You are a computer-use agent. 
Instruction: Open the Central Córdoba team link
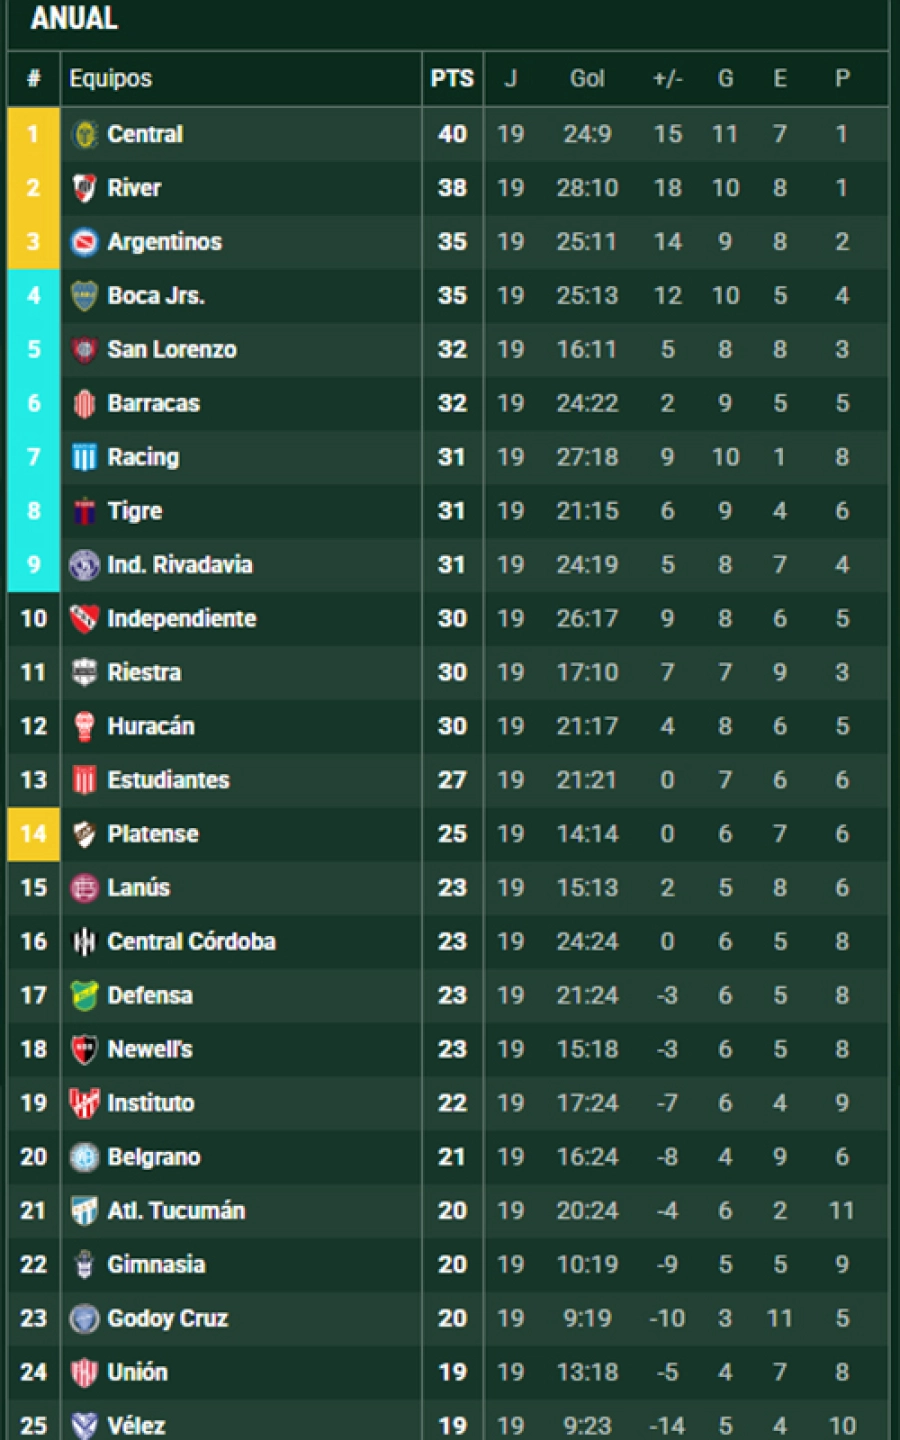pos(192,942)
